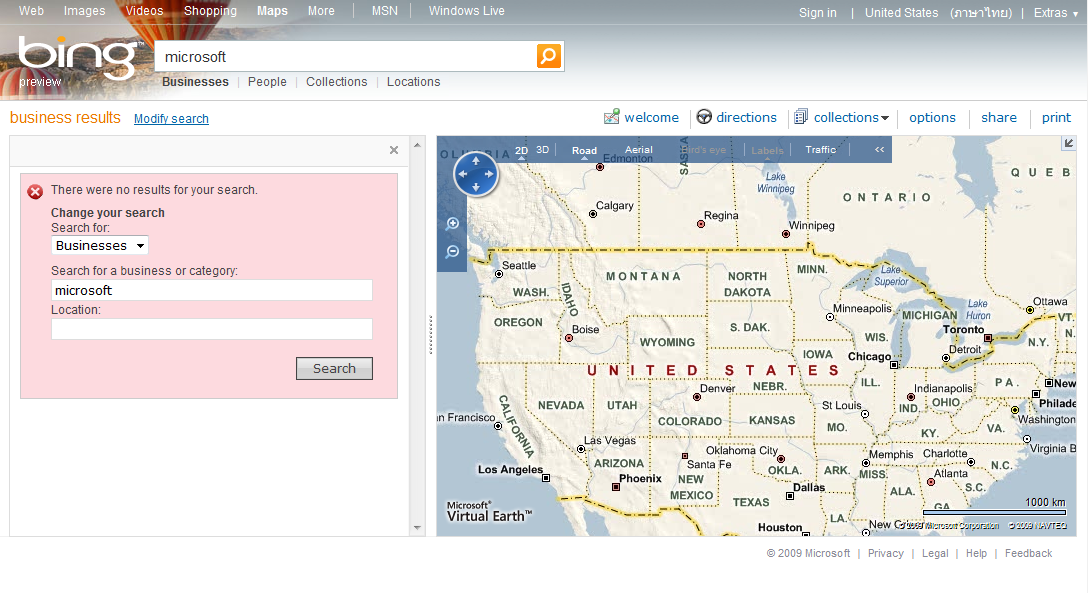Open the Maps tab
1088x593 pixels.
coord(272,11)
